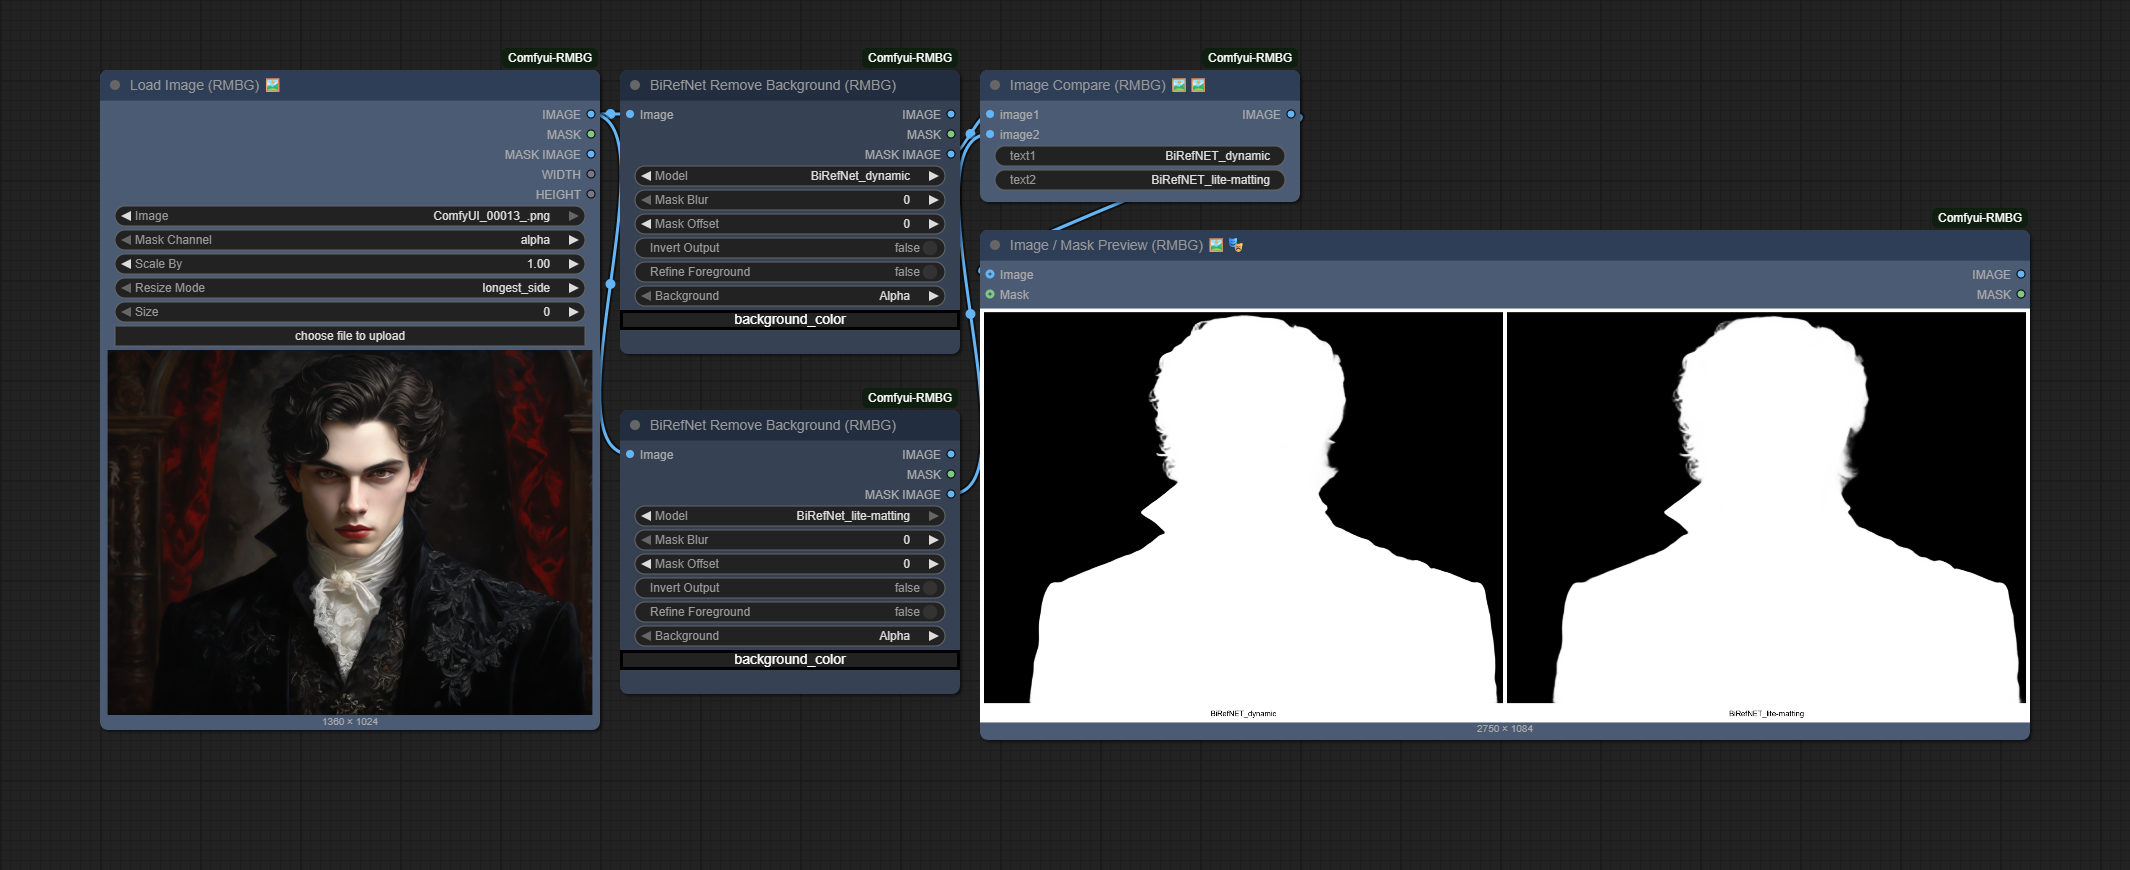
Task: Click the Image / Mask Preview collapse dot
Action: tap(995, 245)
